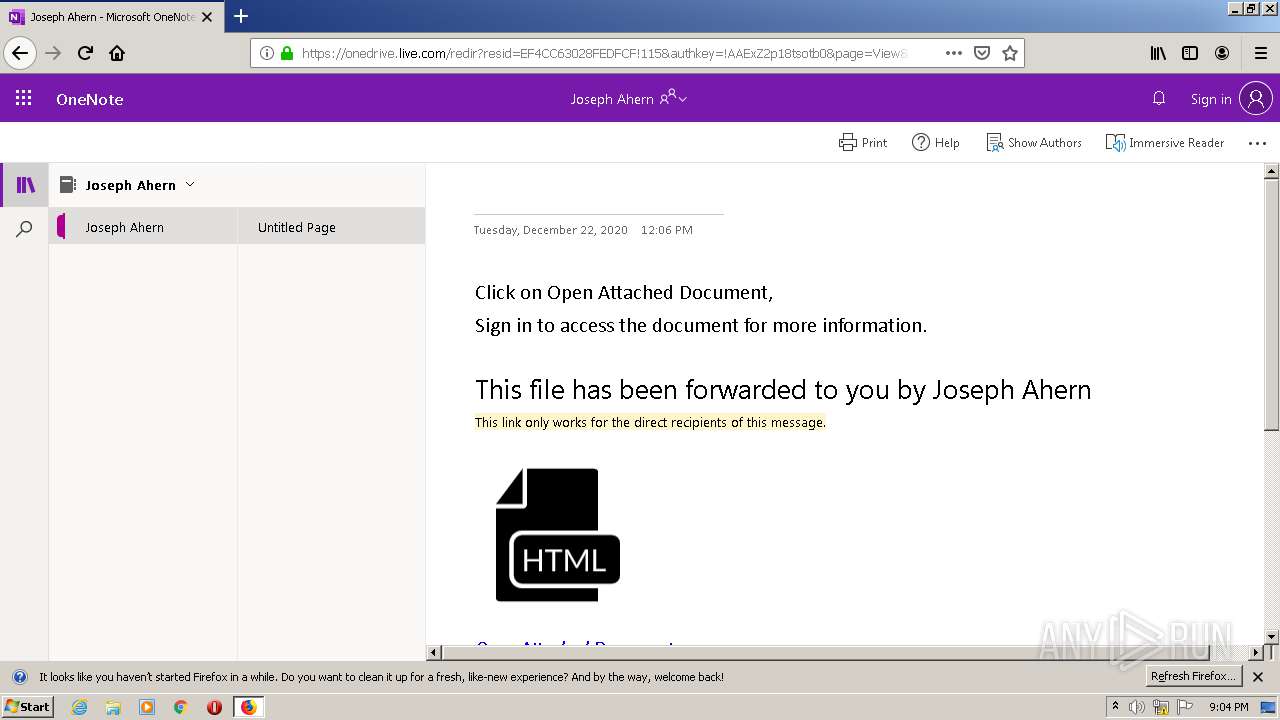Click the OneNote brand label
This screenshot has width=1280, height=720.
coord(89,99)
